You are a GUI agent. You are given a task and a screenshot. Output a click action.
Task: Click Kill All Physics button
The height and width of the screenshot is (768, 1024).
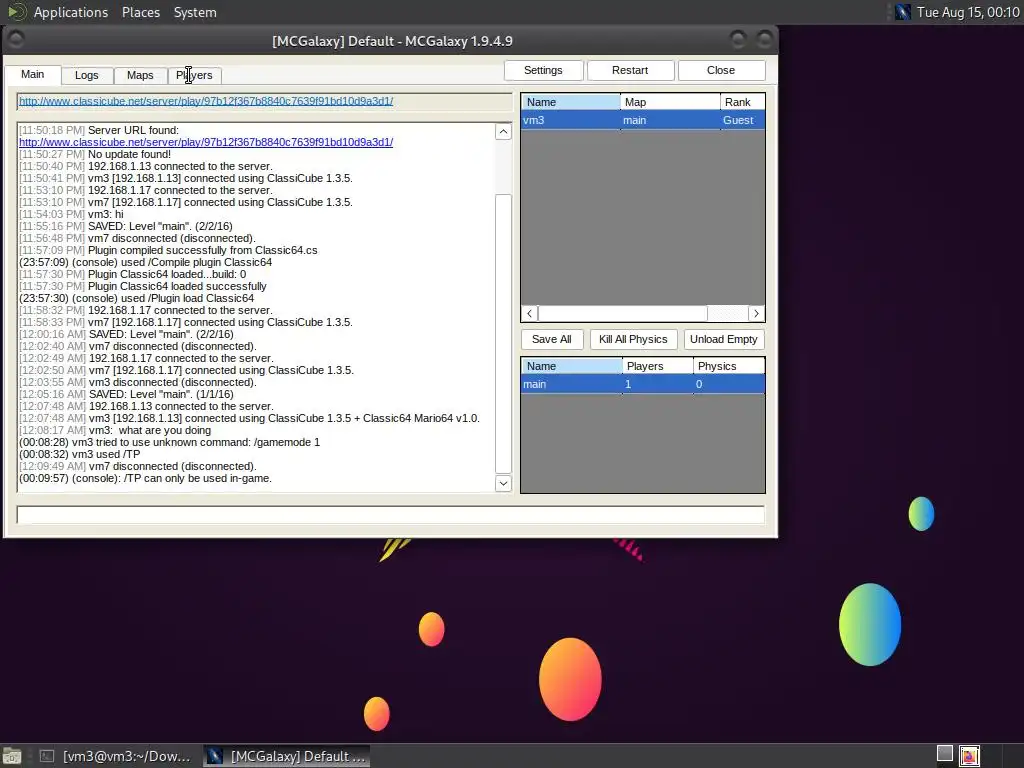[x=633, y=340]
